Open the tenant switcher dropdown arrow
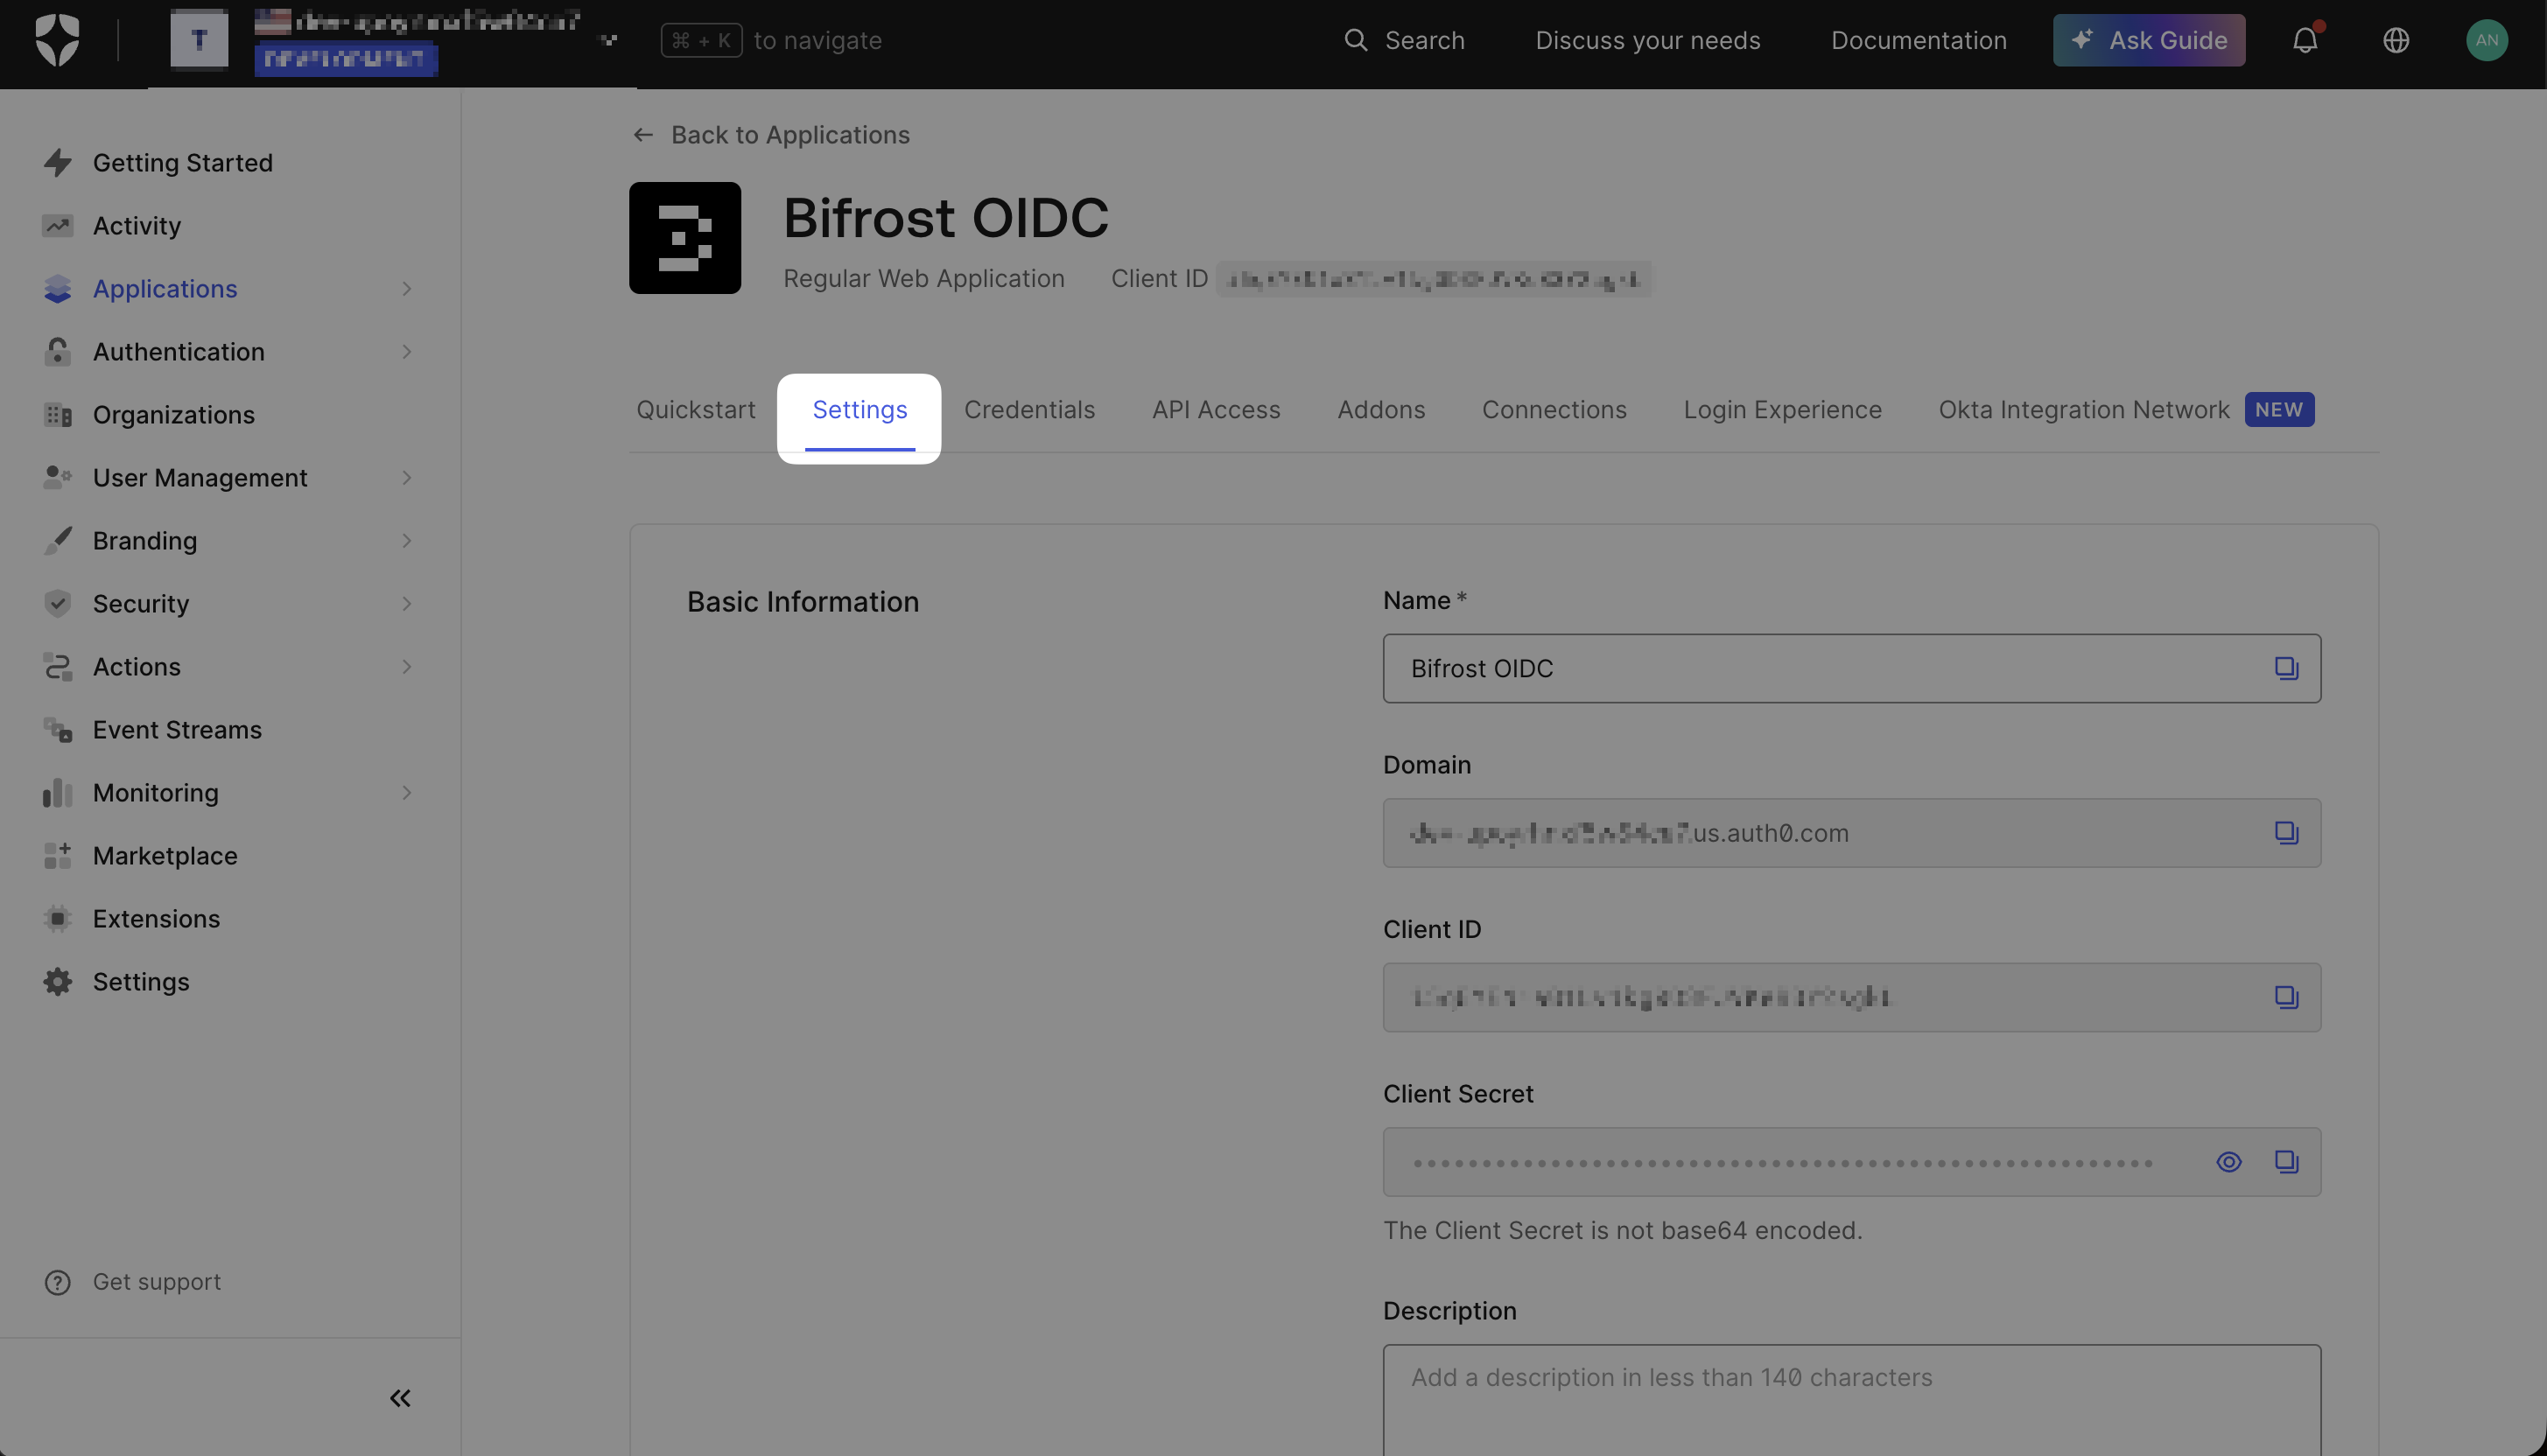This screenshot has width=2547, height=1456. 609,40
